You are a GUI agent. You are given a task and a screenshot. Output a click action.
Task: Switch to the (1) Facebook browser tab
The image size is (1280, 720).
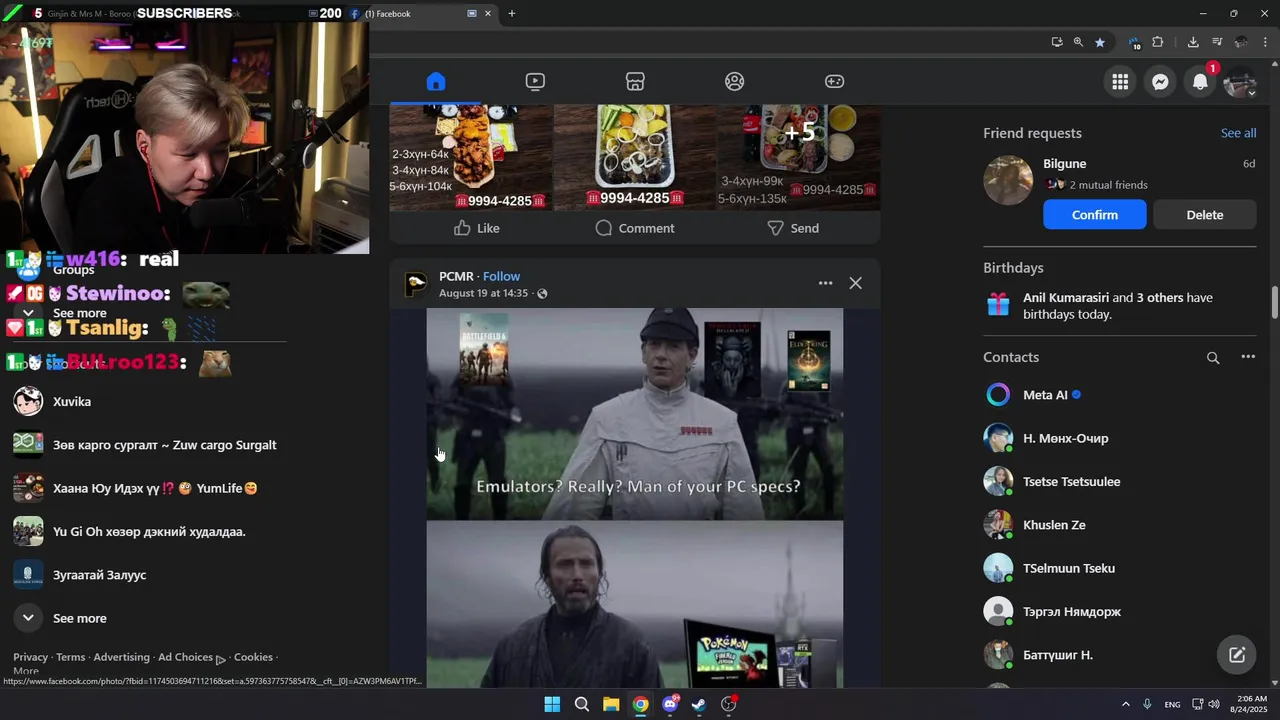pos(421,14)
